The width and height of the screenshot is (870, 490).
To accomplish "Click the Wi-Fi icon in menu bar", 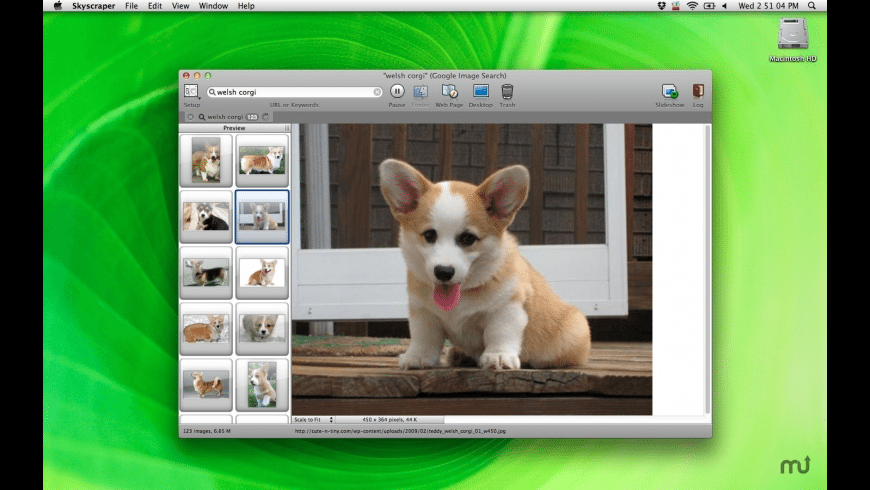I will click(x=692, y=6).
